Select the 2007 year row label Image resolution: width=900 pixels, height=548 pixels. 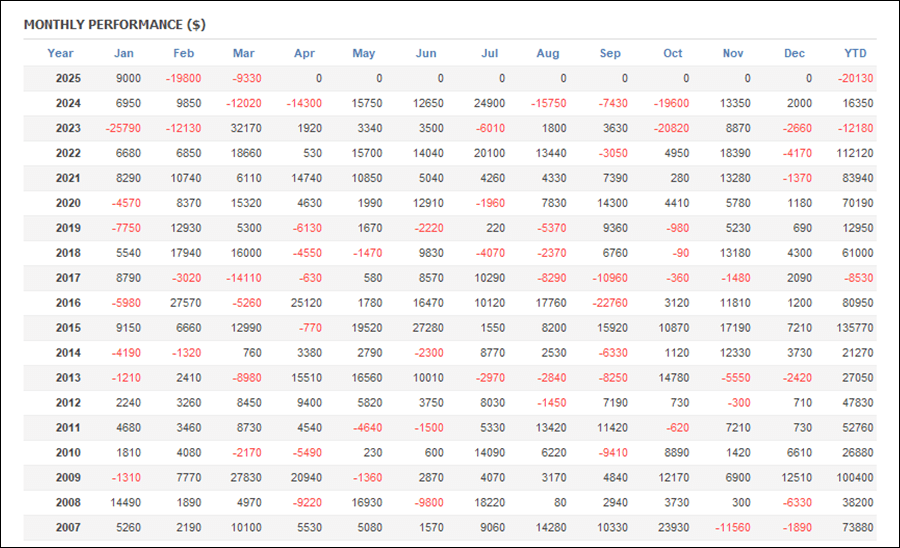(68, 528)
